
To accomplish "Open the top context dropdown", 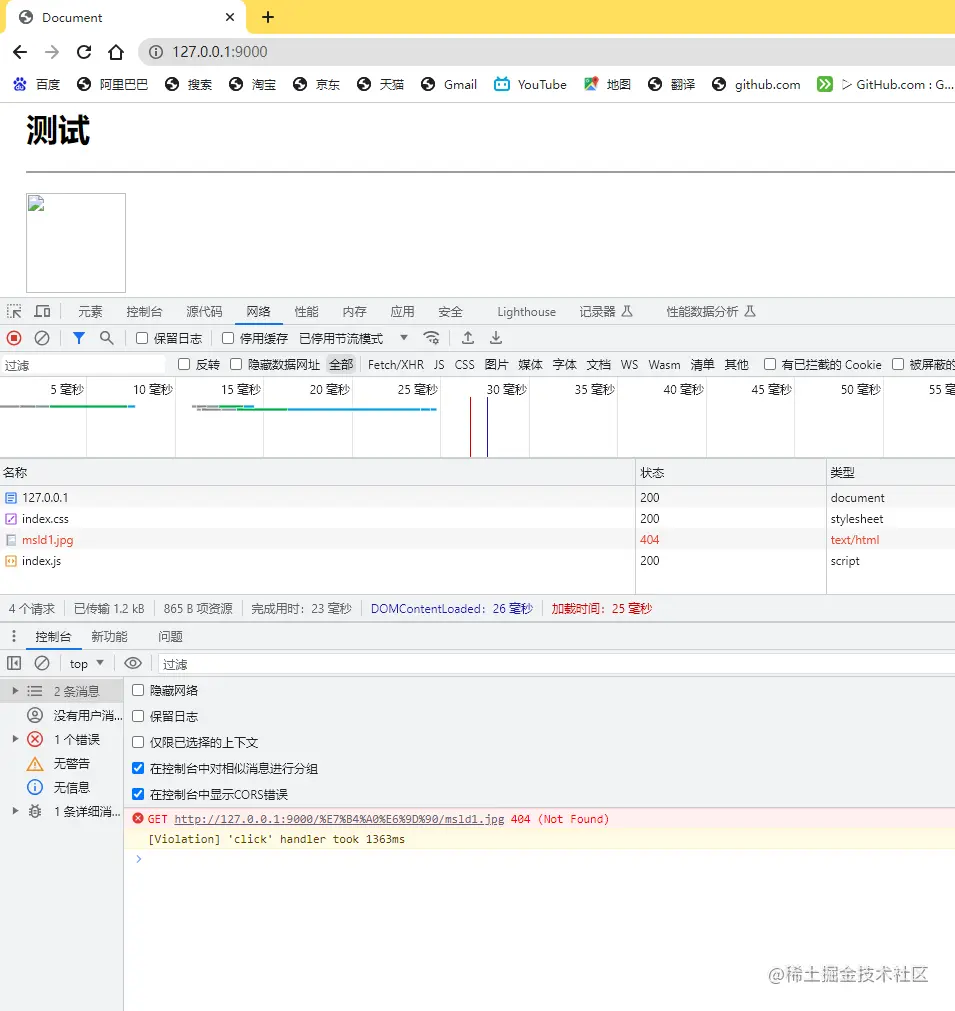I will pyautogui.click(x=86, y=663).
